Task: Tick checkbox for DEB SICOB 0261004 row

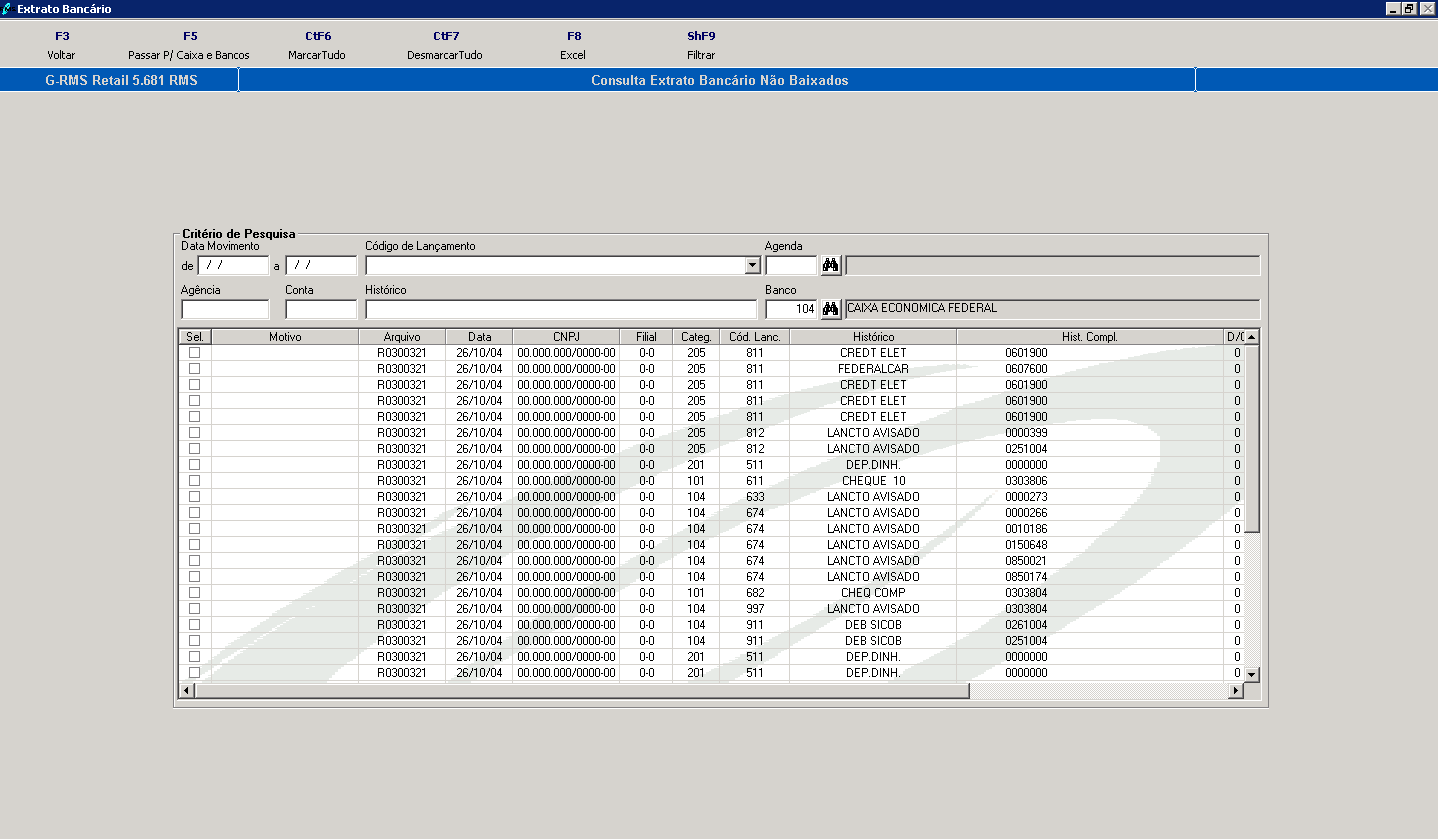Action: 195,625
